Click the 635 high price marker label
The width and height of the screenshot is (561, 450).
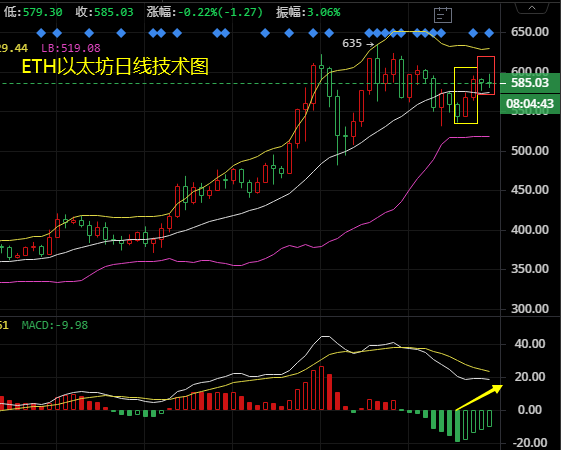[x=352, y=43]
